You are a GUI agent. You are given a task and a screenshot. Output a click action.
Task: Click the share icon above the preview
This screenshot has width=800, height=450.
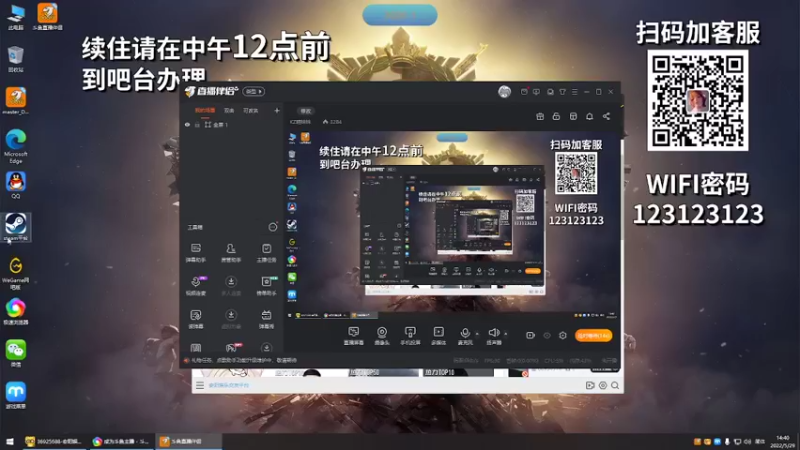tap(606, 116)
